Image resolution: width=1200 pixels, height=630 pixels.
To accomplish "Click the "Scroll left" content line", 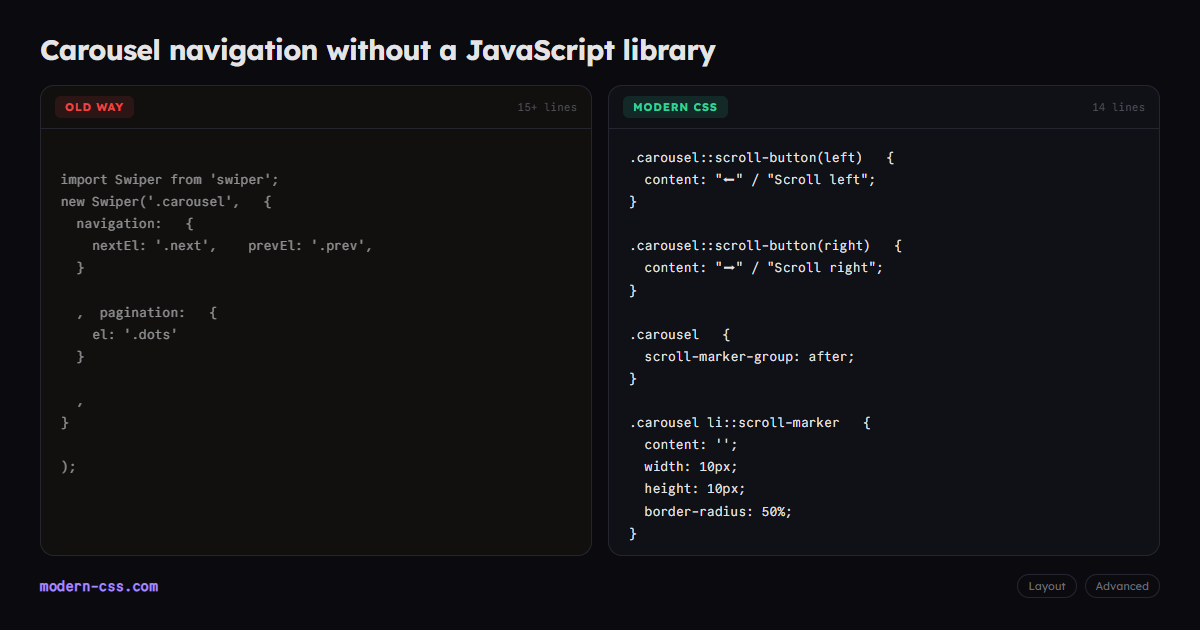I will [x=760, y=179].
